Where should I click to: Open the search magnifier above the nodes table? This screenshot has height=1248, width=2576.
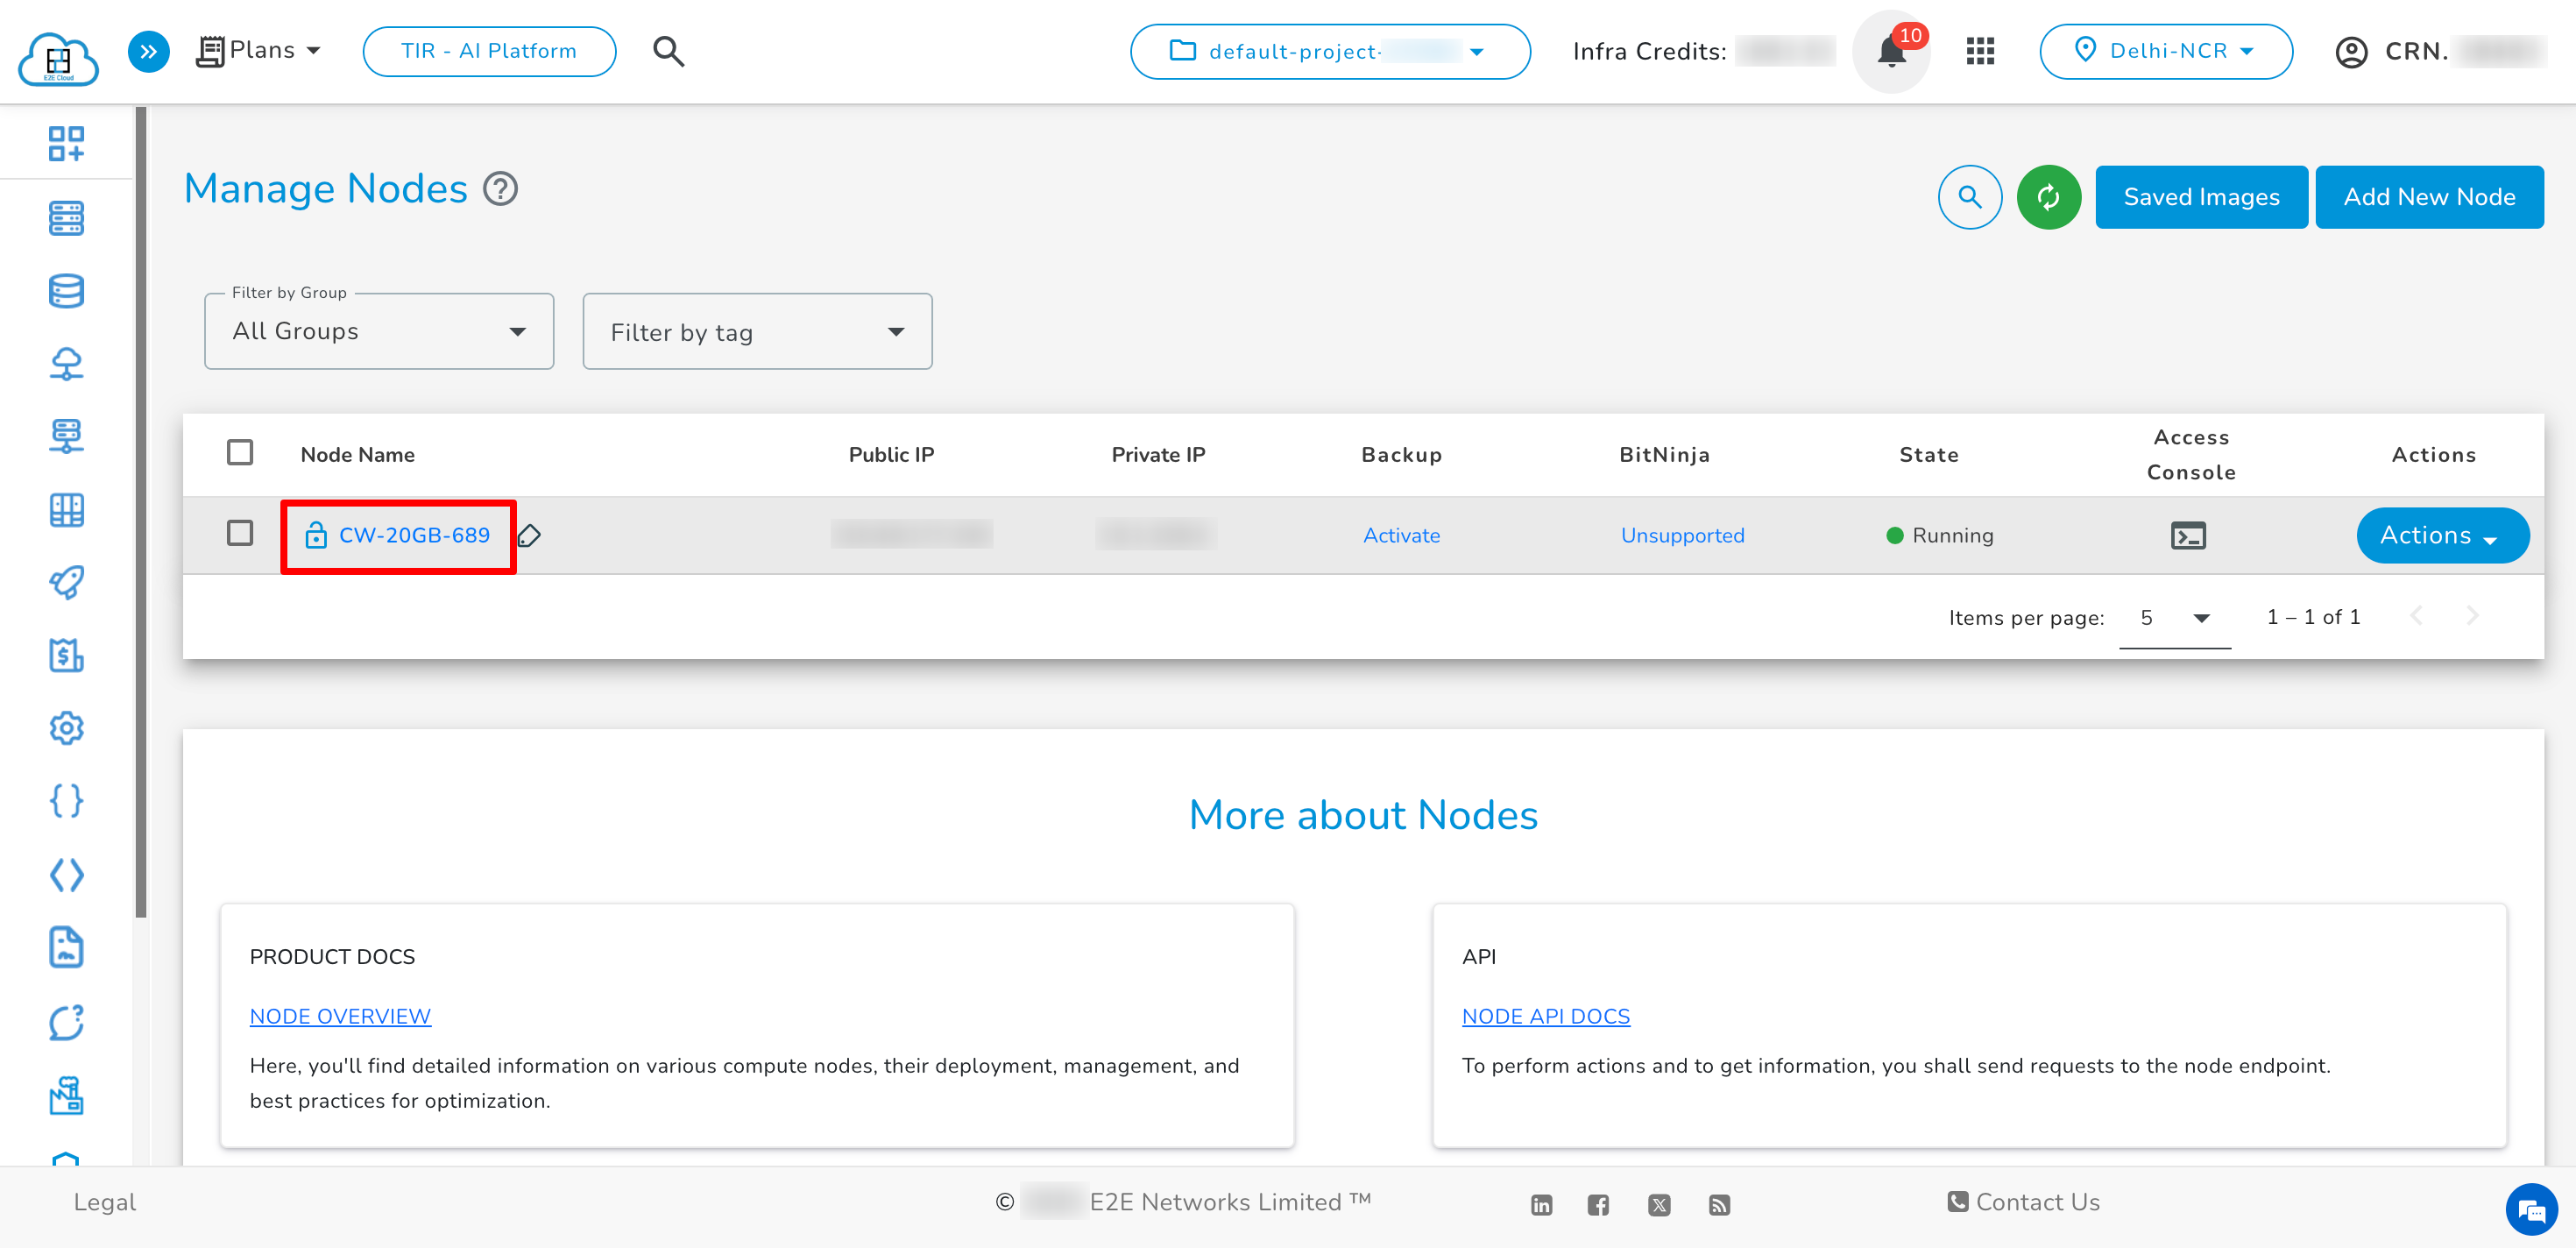tap(1969, 197)
